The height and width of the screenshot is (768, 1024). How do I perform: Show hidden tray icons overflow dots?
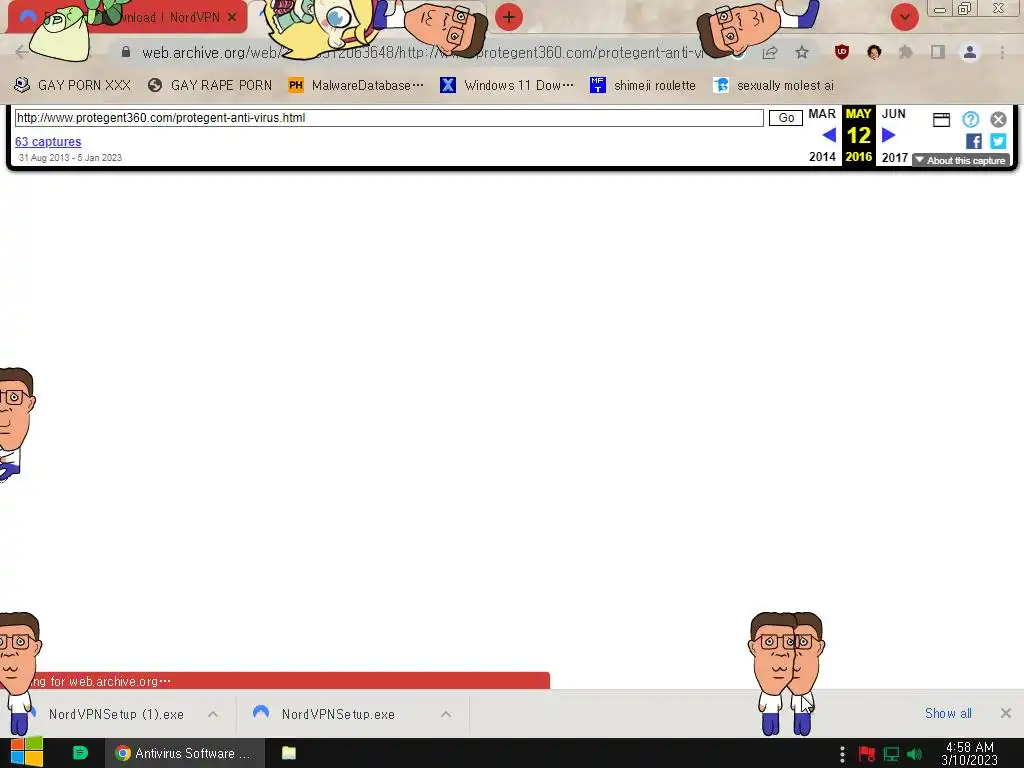(x=842, y=754)
